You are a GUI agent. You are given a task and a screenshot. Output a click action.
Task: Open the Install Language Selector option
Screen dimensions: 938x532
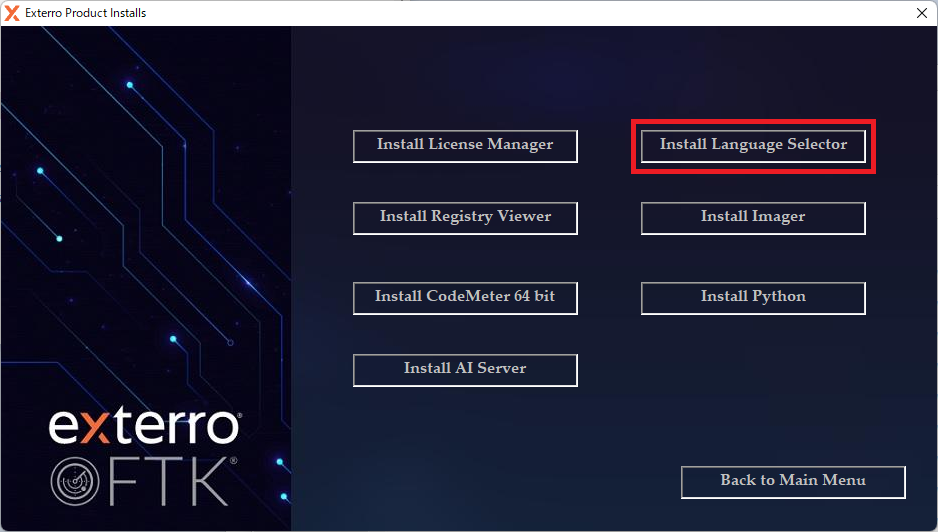pyautogui.click(x=753, y=146)
